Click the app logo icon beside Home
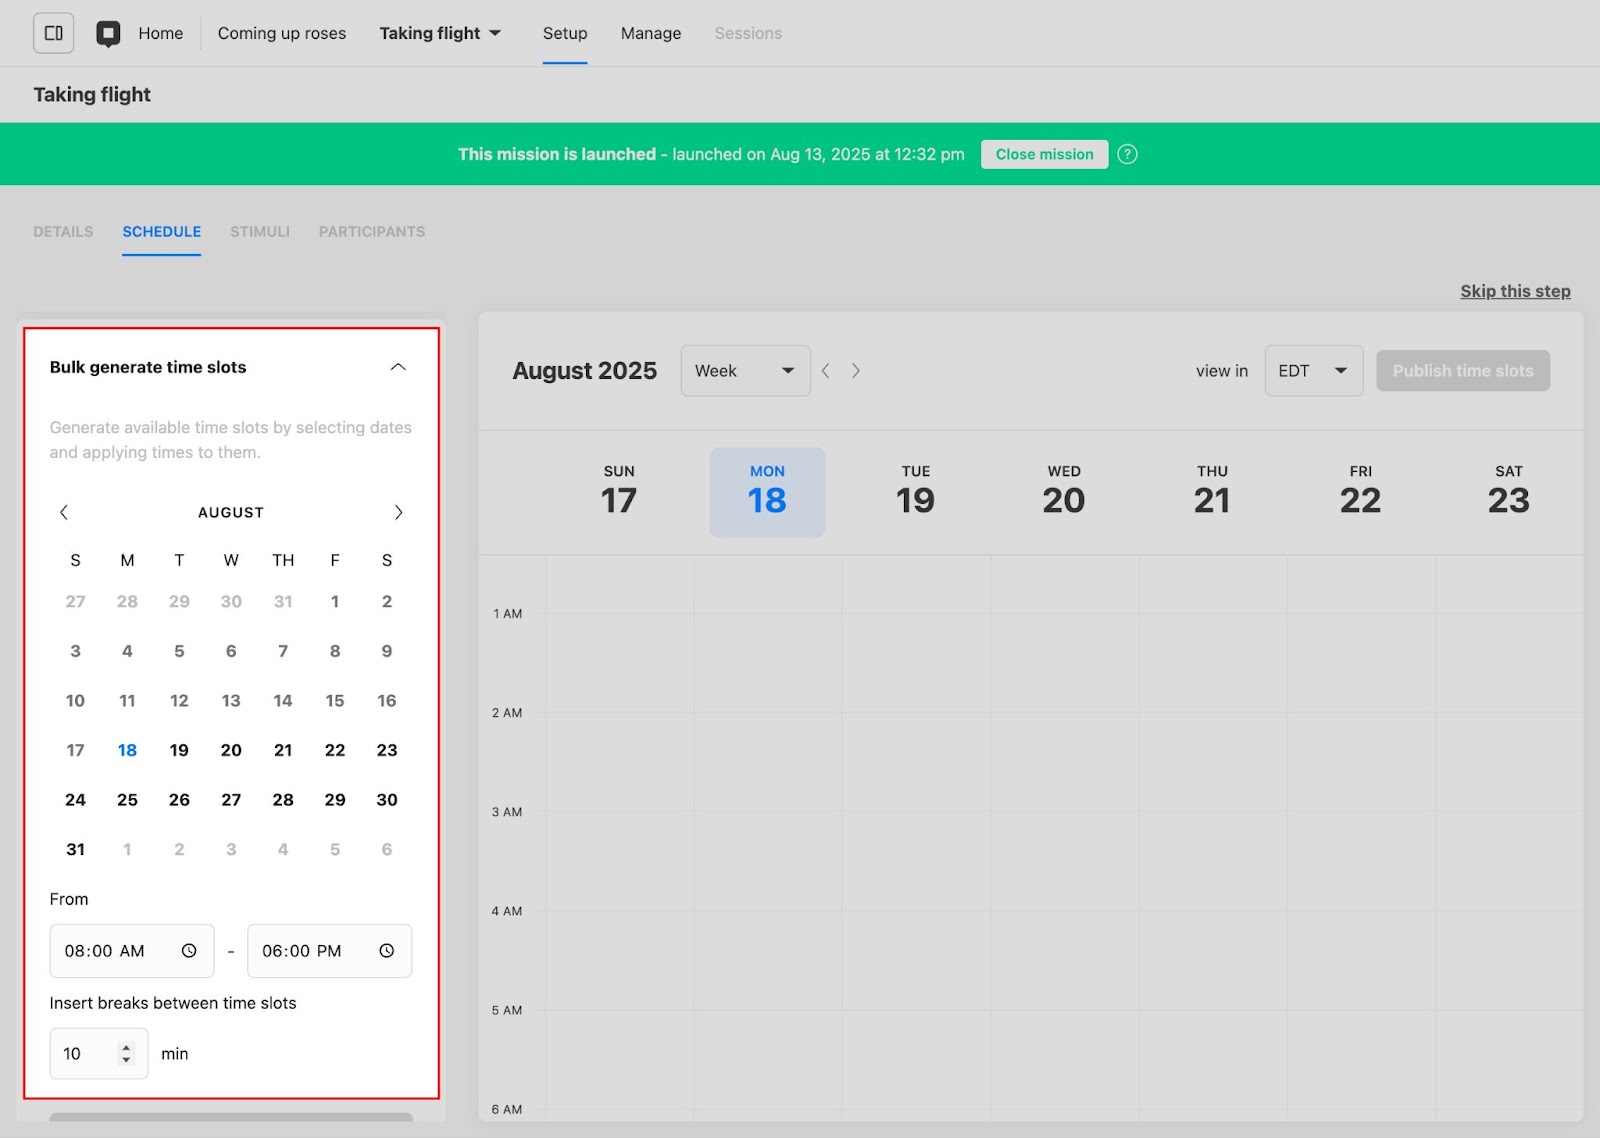The height and width of the screenshot is (1138, 1600). tap(108, 34)
